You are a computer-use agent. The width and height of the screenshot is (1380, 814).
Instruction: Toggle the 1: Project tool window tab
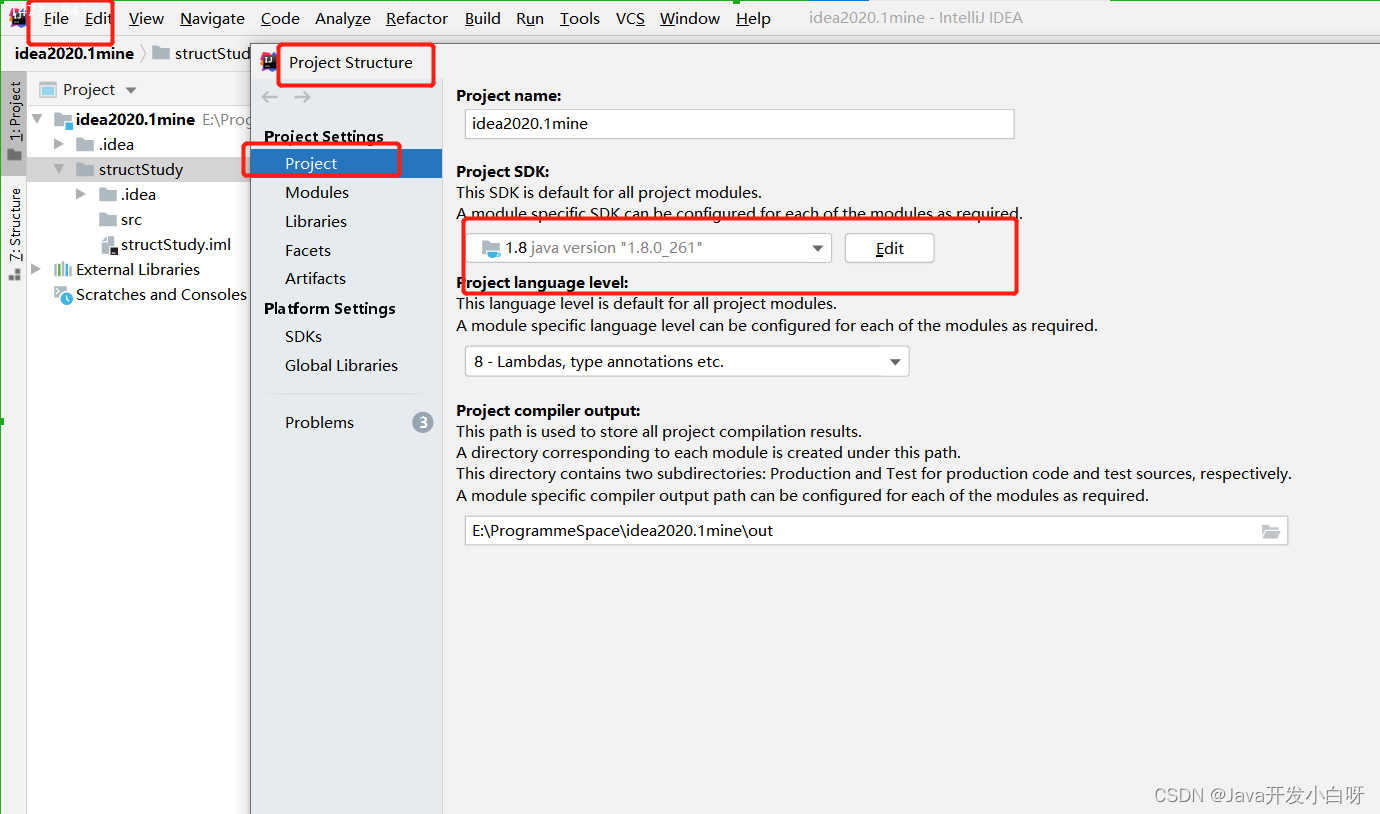[x=14, y=120]
